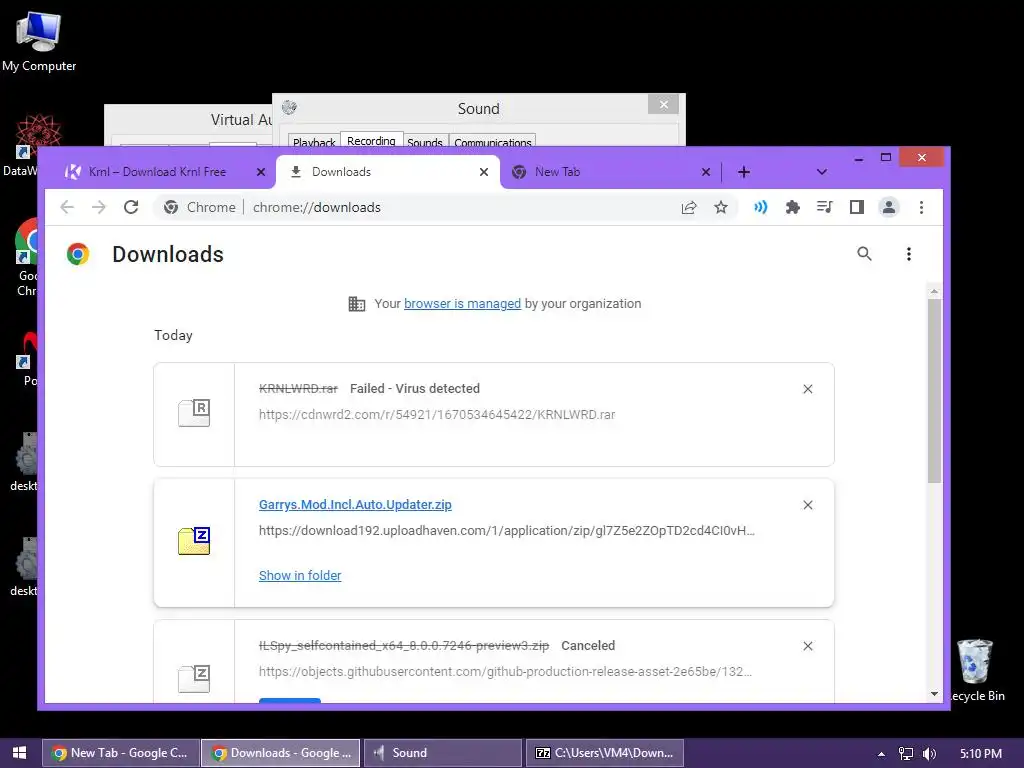
Task: Select the Downloads - Google Chrome taskbar item
Action: coord(281,753)
